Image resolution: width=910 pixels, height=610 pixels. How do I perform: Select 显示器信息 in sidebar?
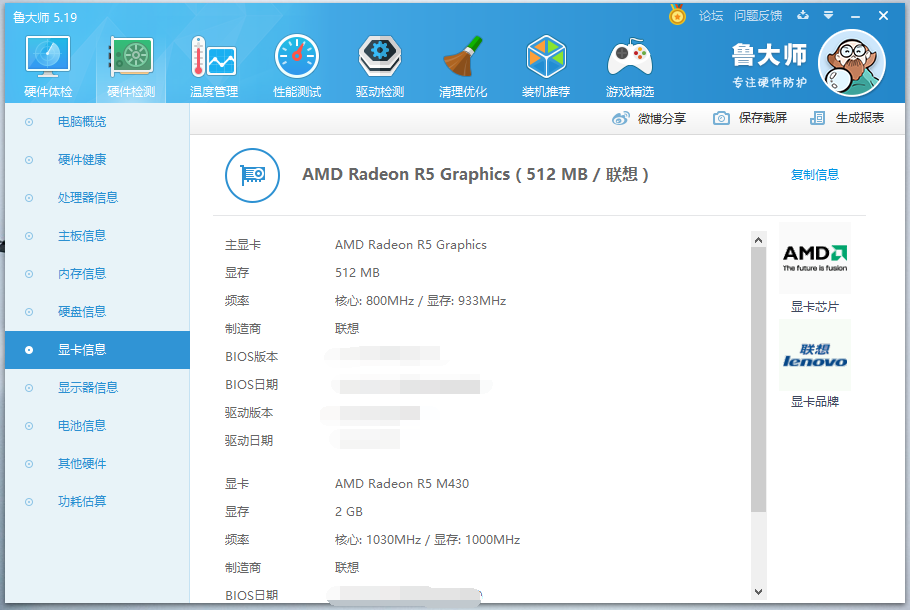(x=98, y=388)
